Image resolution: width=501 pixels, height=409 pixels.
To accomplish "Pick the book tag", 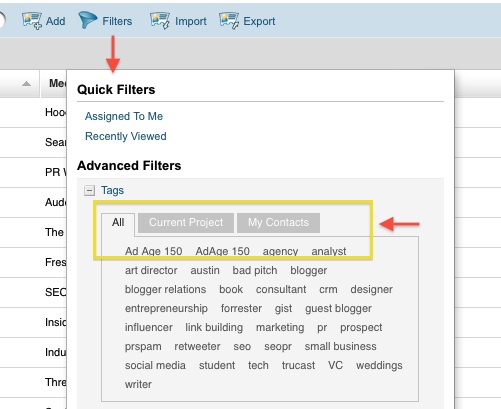I will point(231,289).
